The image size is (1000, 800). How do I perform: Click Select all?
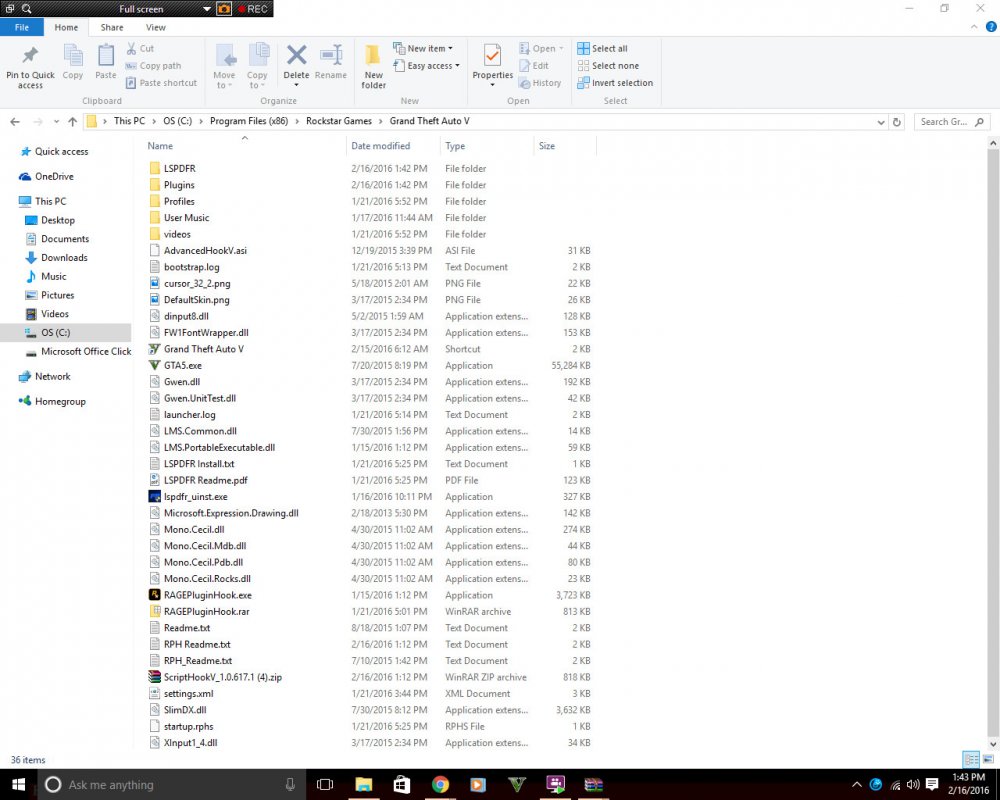602,48
